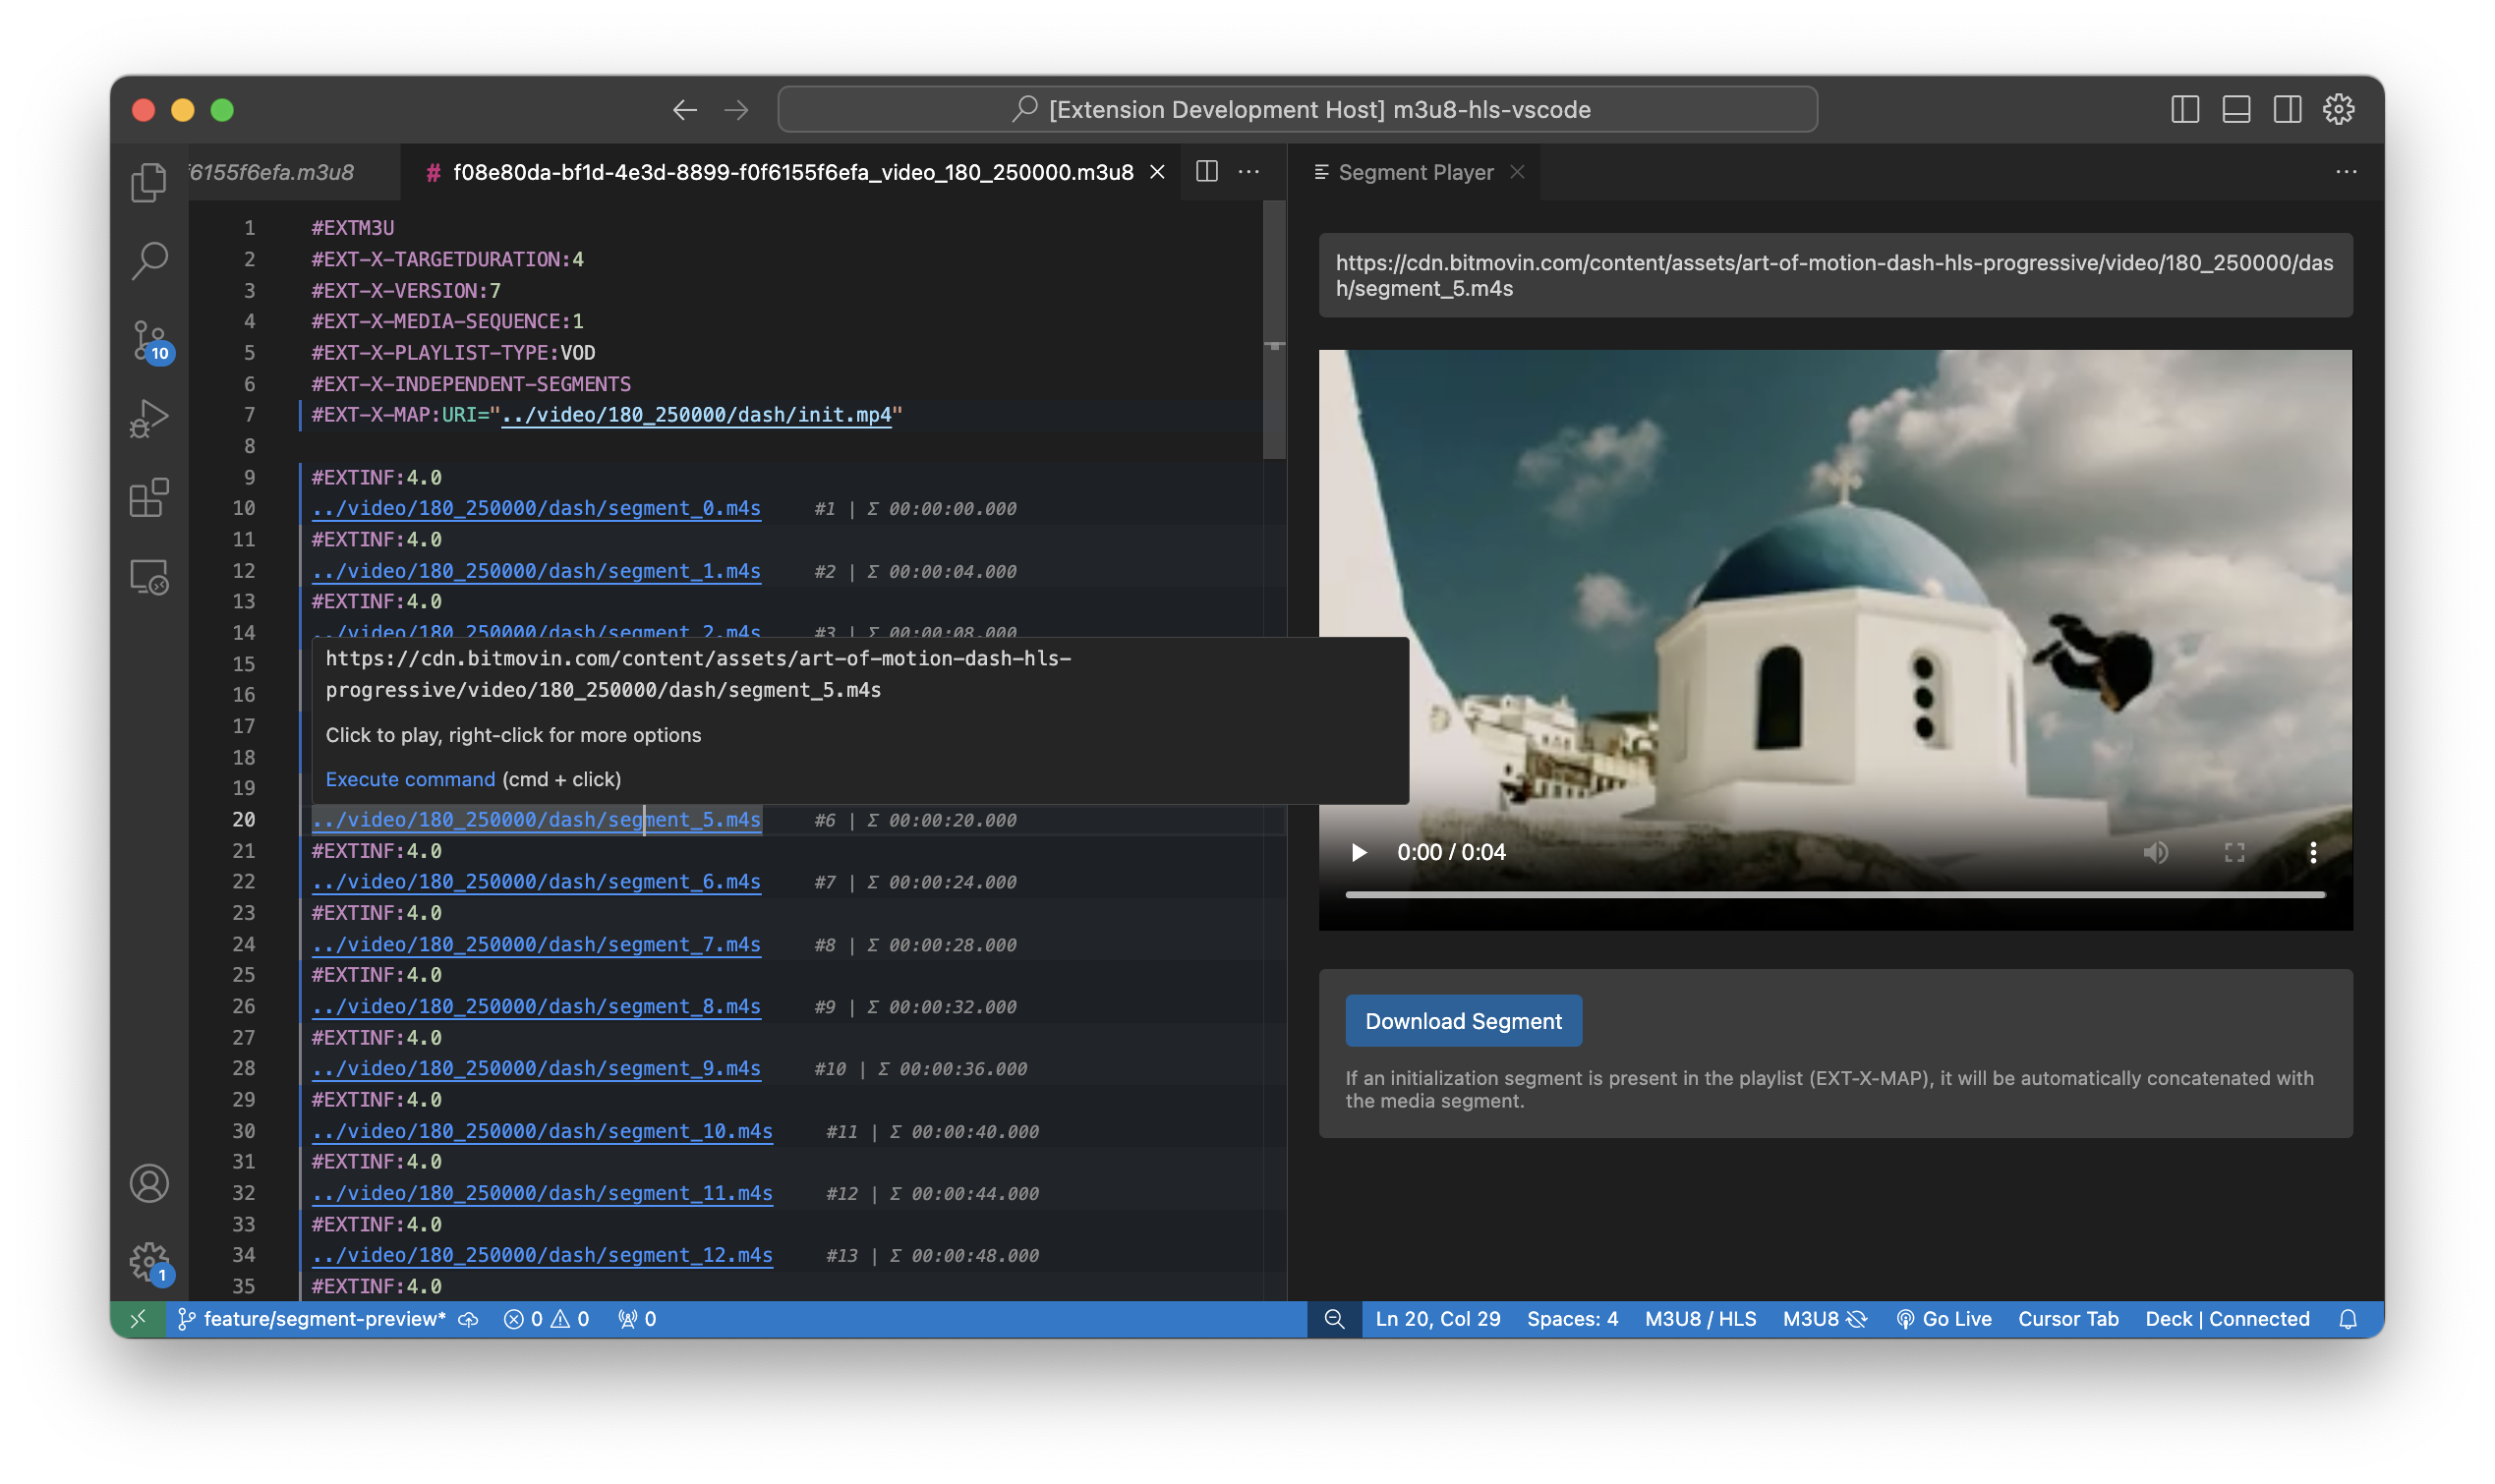This screenshot has height=1484, width=2495.
Task: Open the Segment Player tab
Action: tap(1416, 171)
